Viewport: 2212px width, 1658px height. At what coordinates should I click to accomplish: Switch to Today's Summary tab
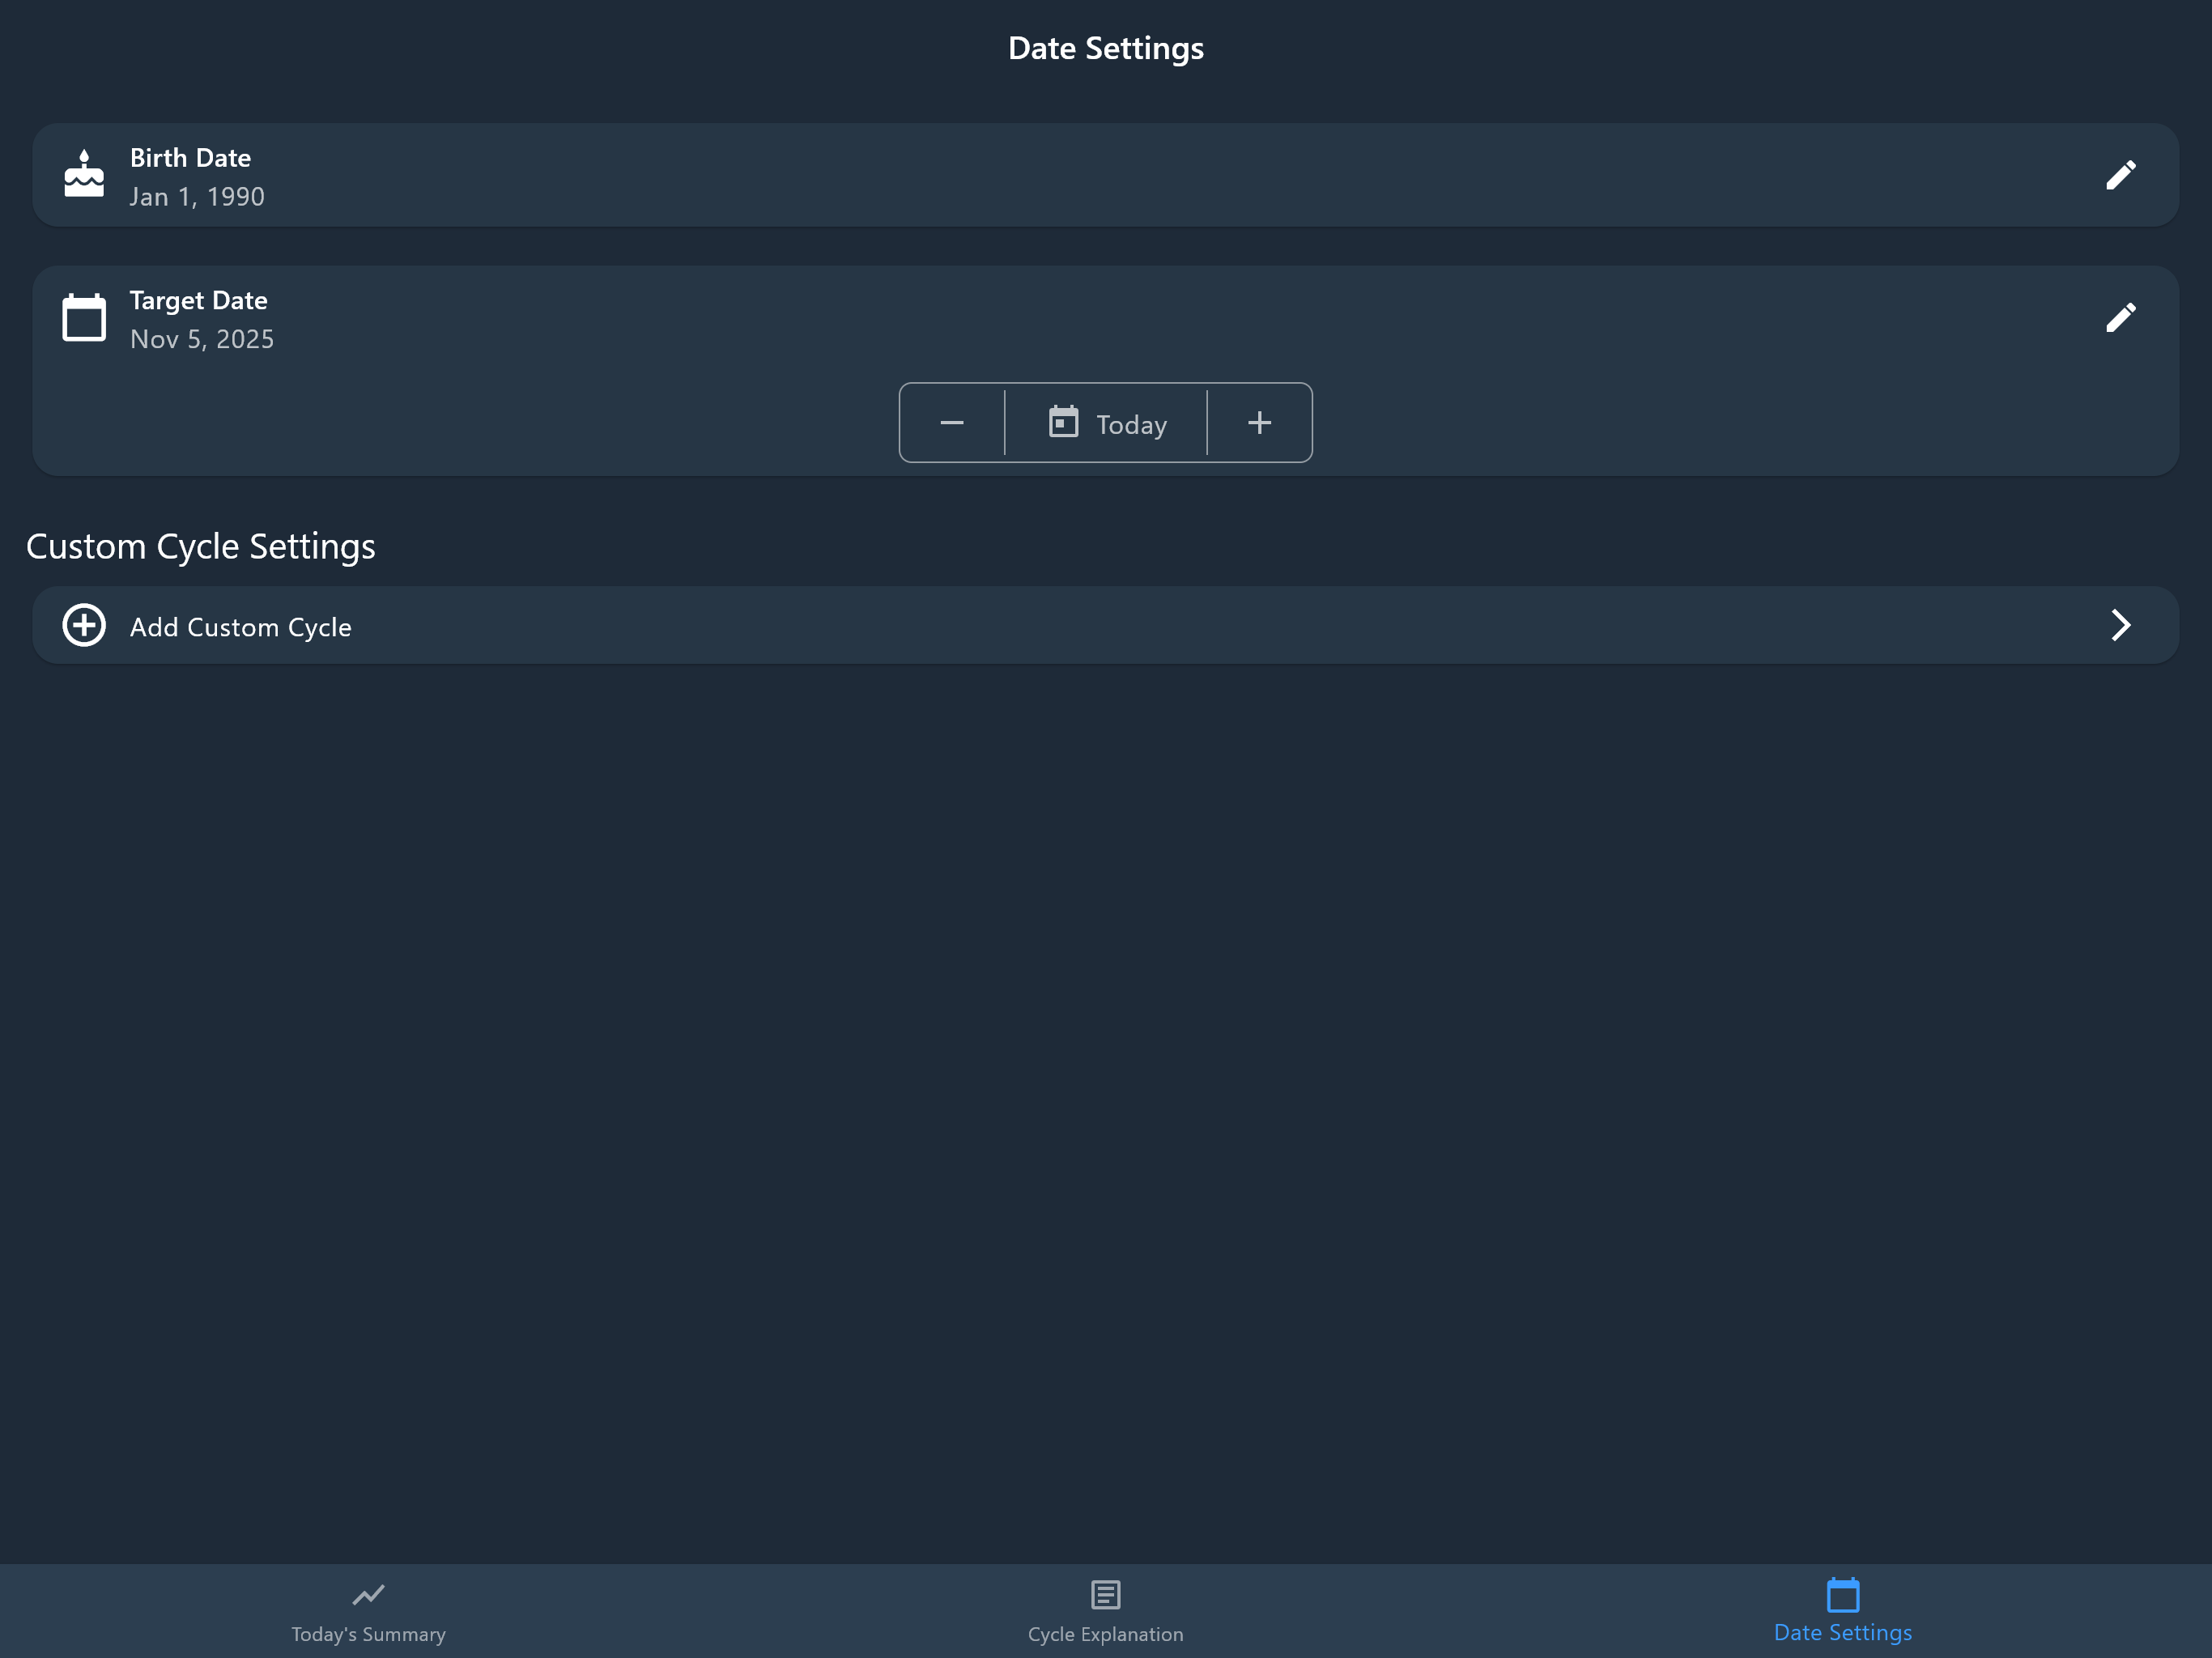tap(368, 1634)
